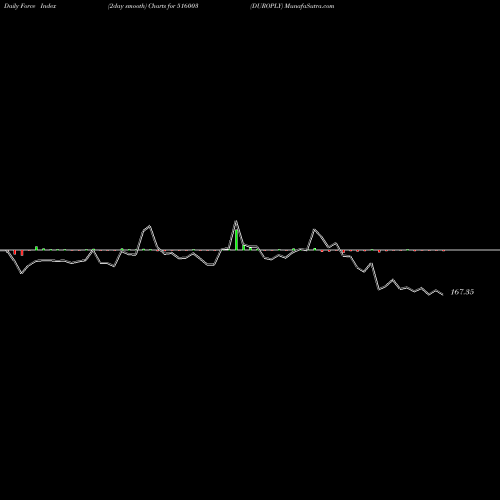Click the '(2day smooth) Charts for 516003' text
The width and height of the screenshot is (500, 500).
tap(153, 6)
